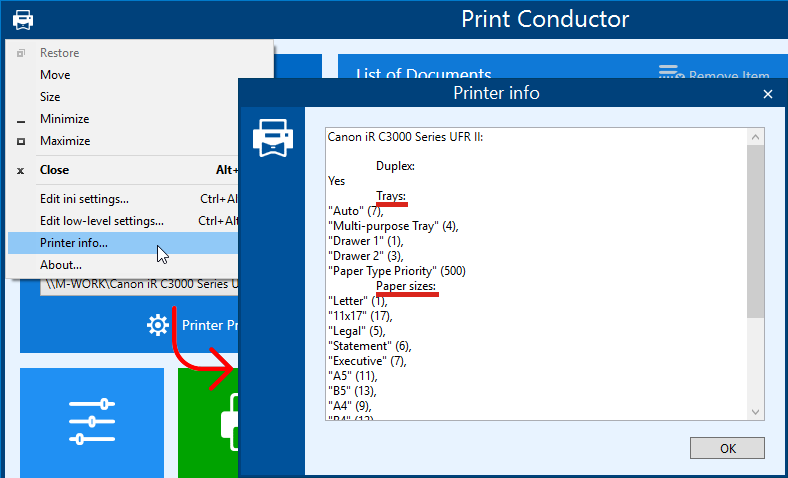Click the Print Conductor title bar printer icon
788x478 pixels.
[x=23, y=19]
